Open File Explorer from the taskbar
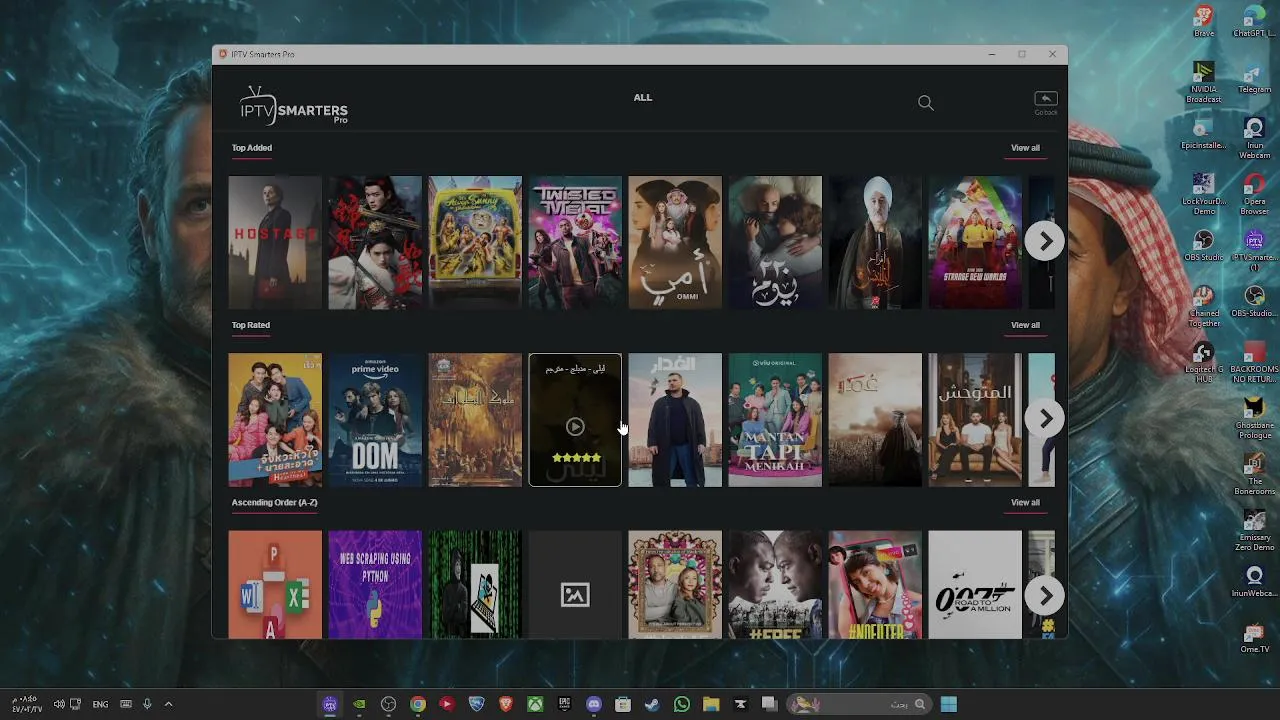This screenshot has width=1280, height=720. (711, 704)
